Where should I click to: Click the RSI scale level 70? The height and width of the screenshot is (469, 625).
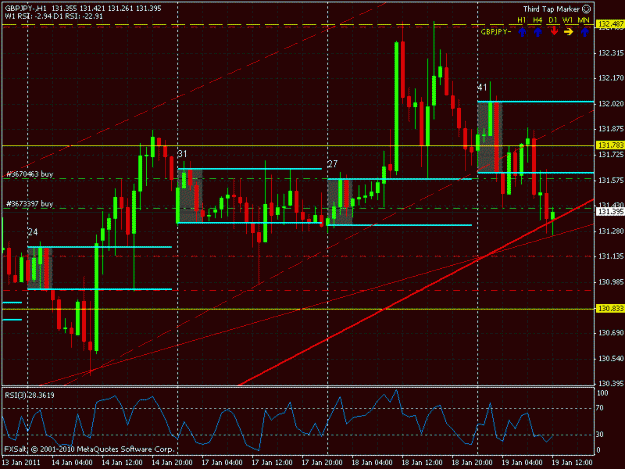click(x=600, y=408)
